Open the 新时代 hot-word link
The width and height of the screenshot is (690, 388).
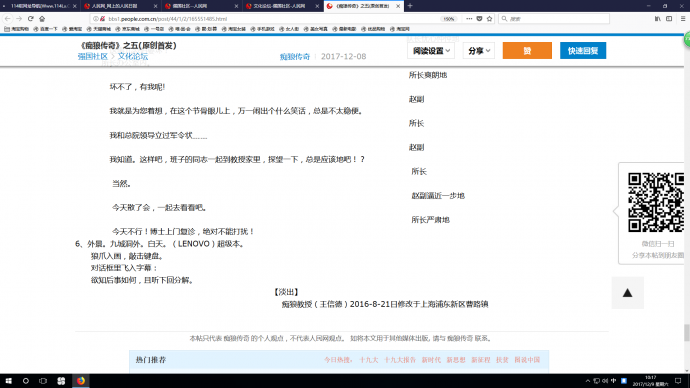coord(431,360)
